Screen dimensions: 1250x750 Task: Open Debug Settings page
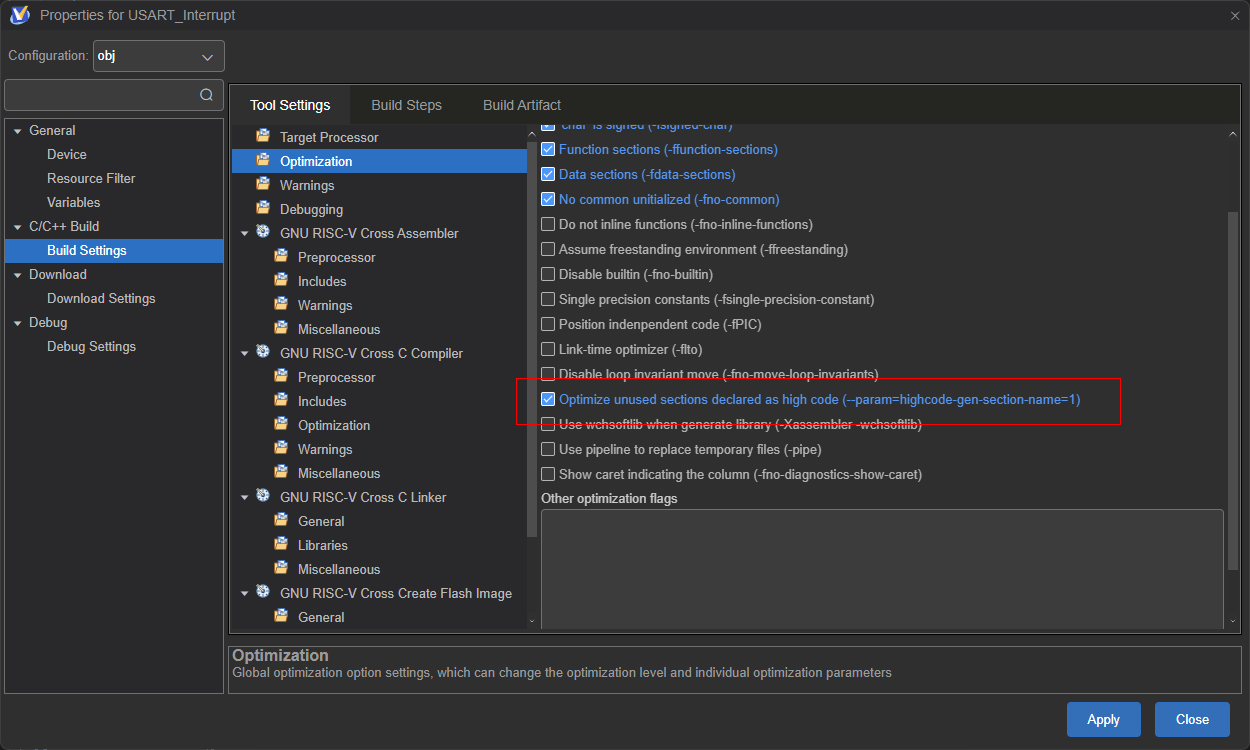91,346
